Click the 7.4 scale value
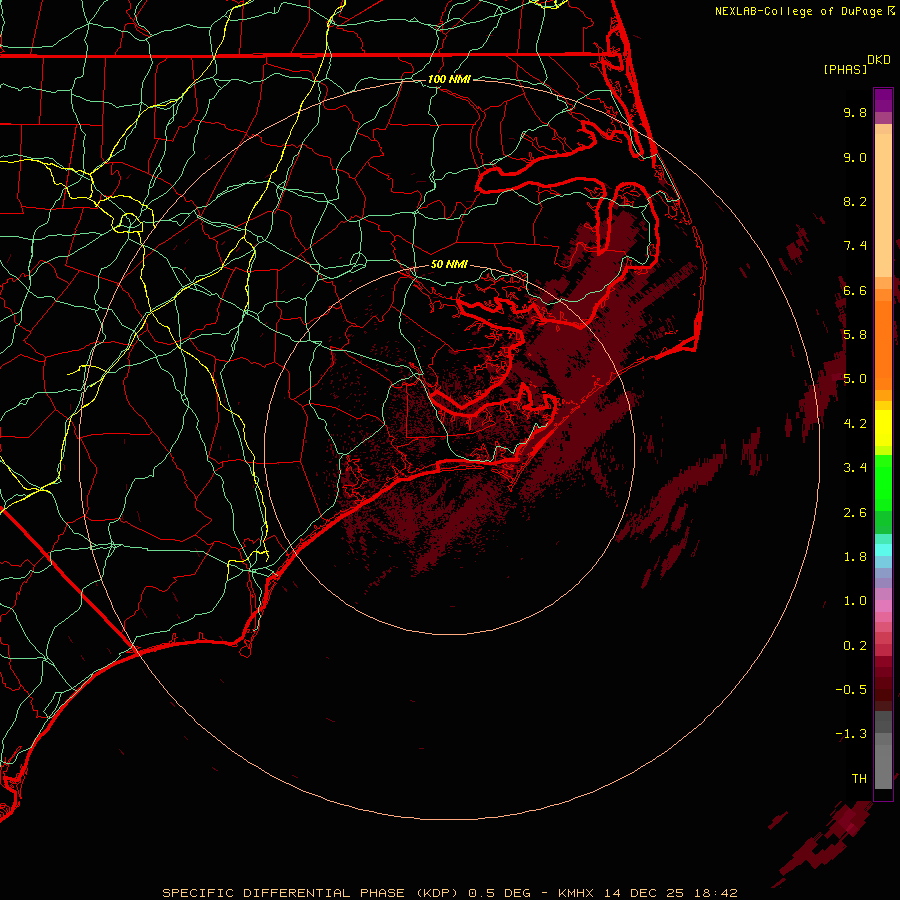Image resolution: width=900 pixels, height=900 pixels. (855, 246)
